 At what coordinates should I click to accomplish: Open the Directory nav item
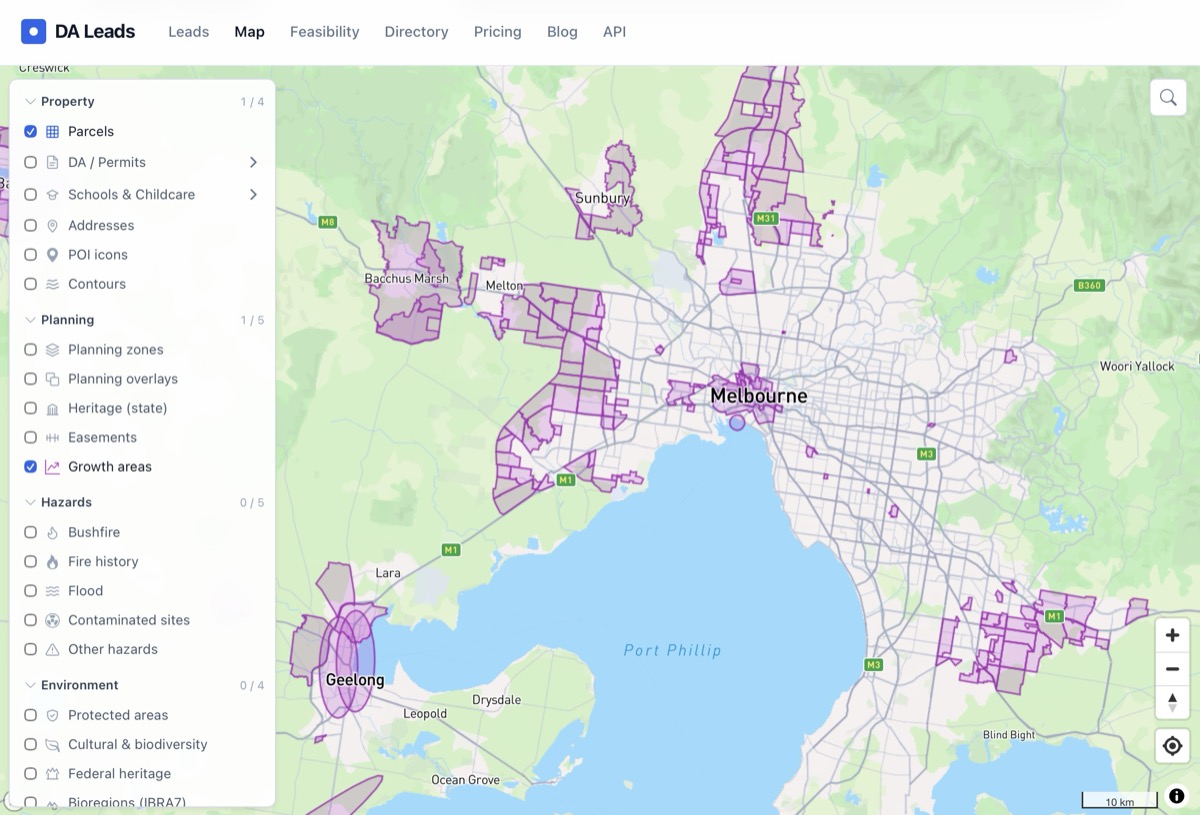pos(416,32)
